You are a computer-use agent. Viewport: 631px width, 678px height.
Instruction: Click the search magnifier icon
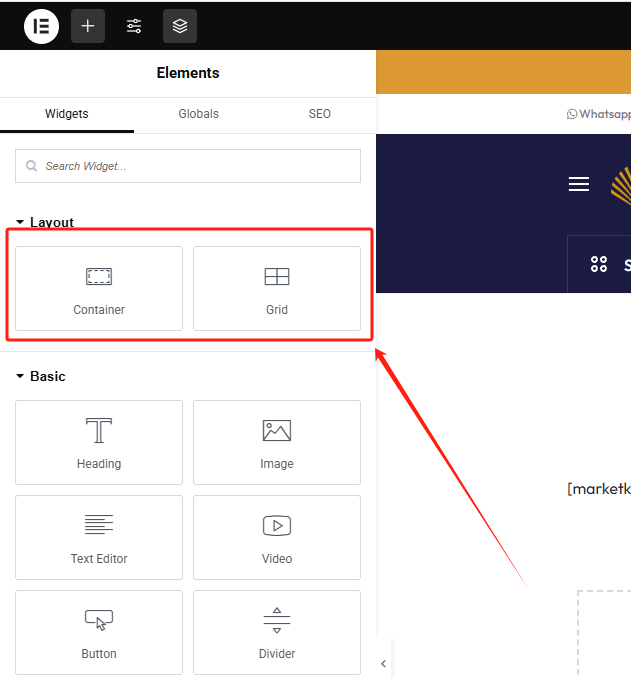click(x=31, y=166)
